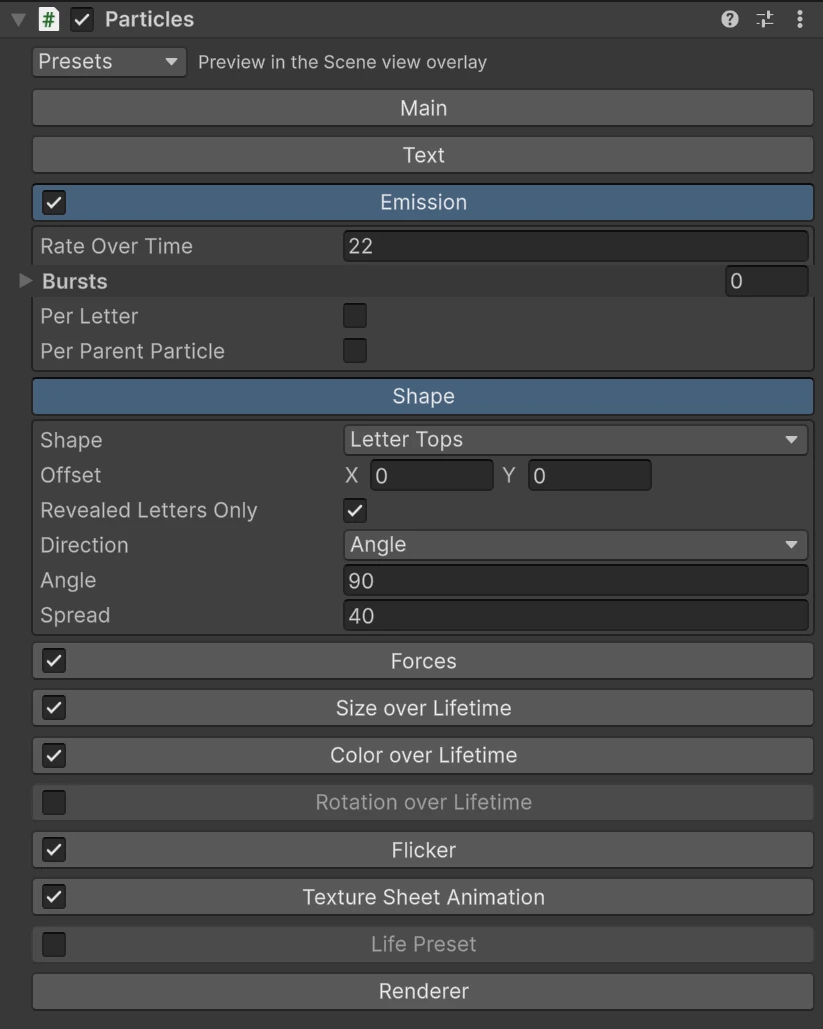Open the Particles component three-dot menu

tap(799, 19)
